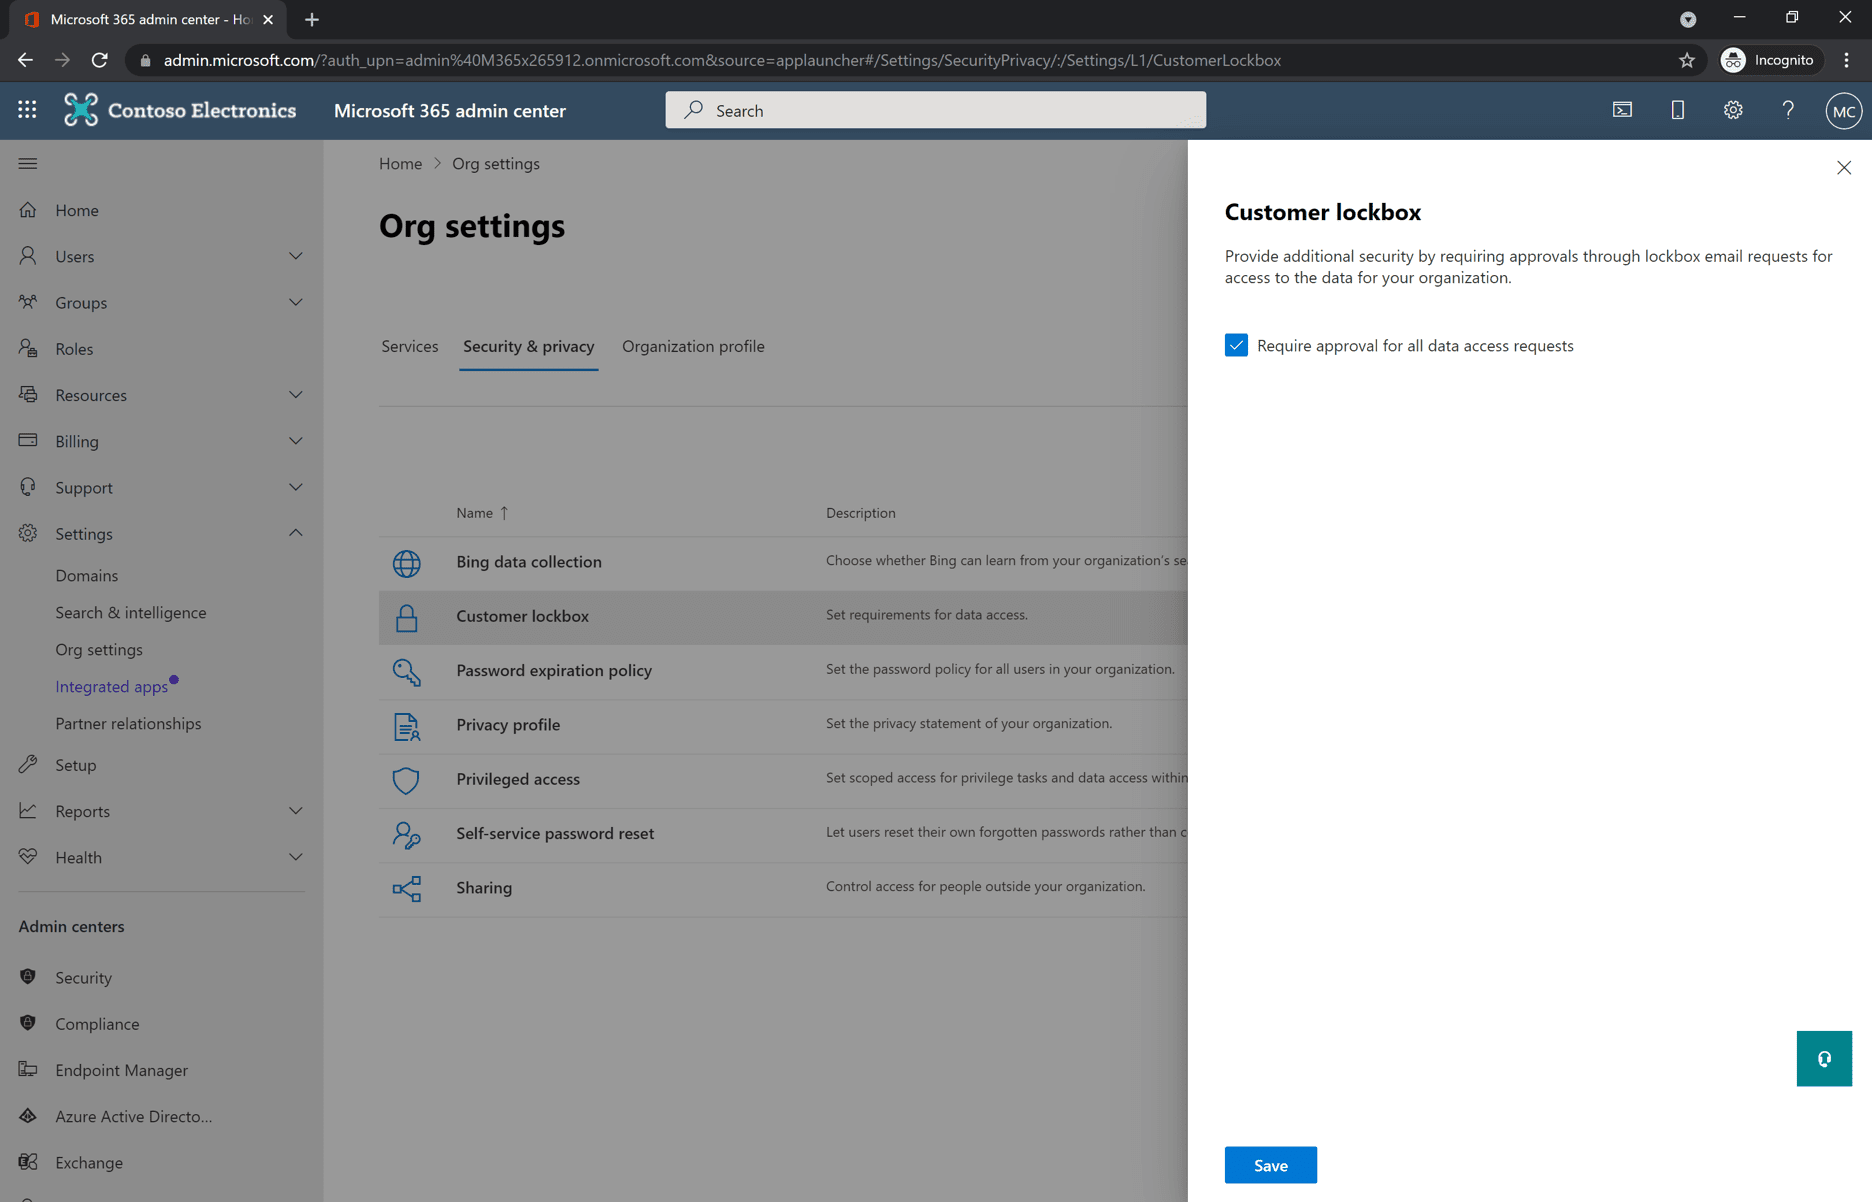Viewport: 1872px width, 1202px height.
Task: Click the admin center Search field
Action: (x=935, y=110)
